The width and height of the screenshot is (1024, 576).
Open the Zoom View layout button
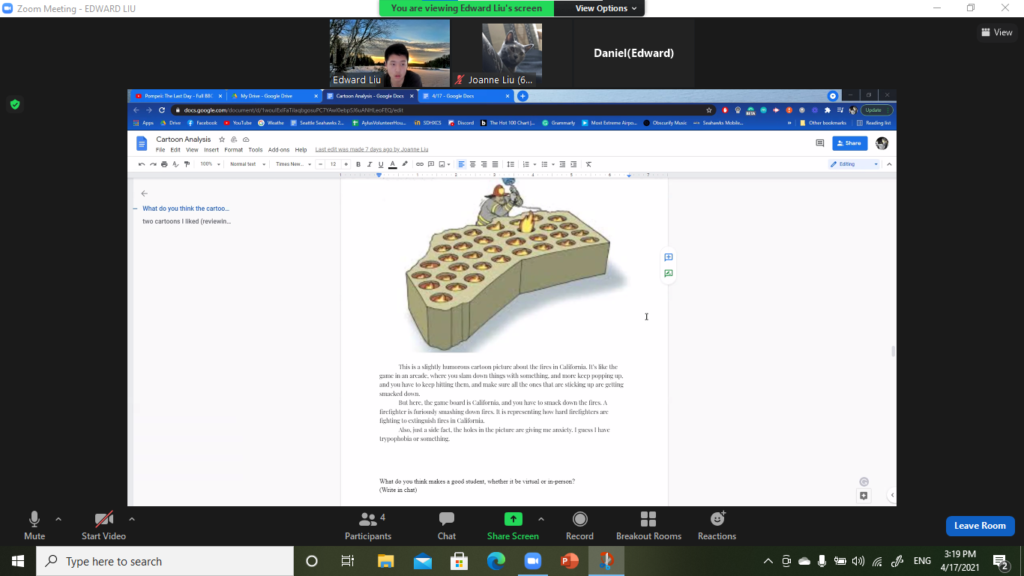pos(997,32)
